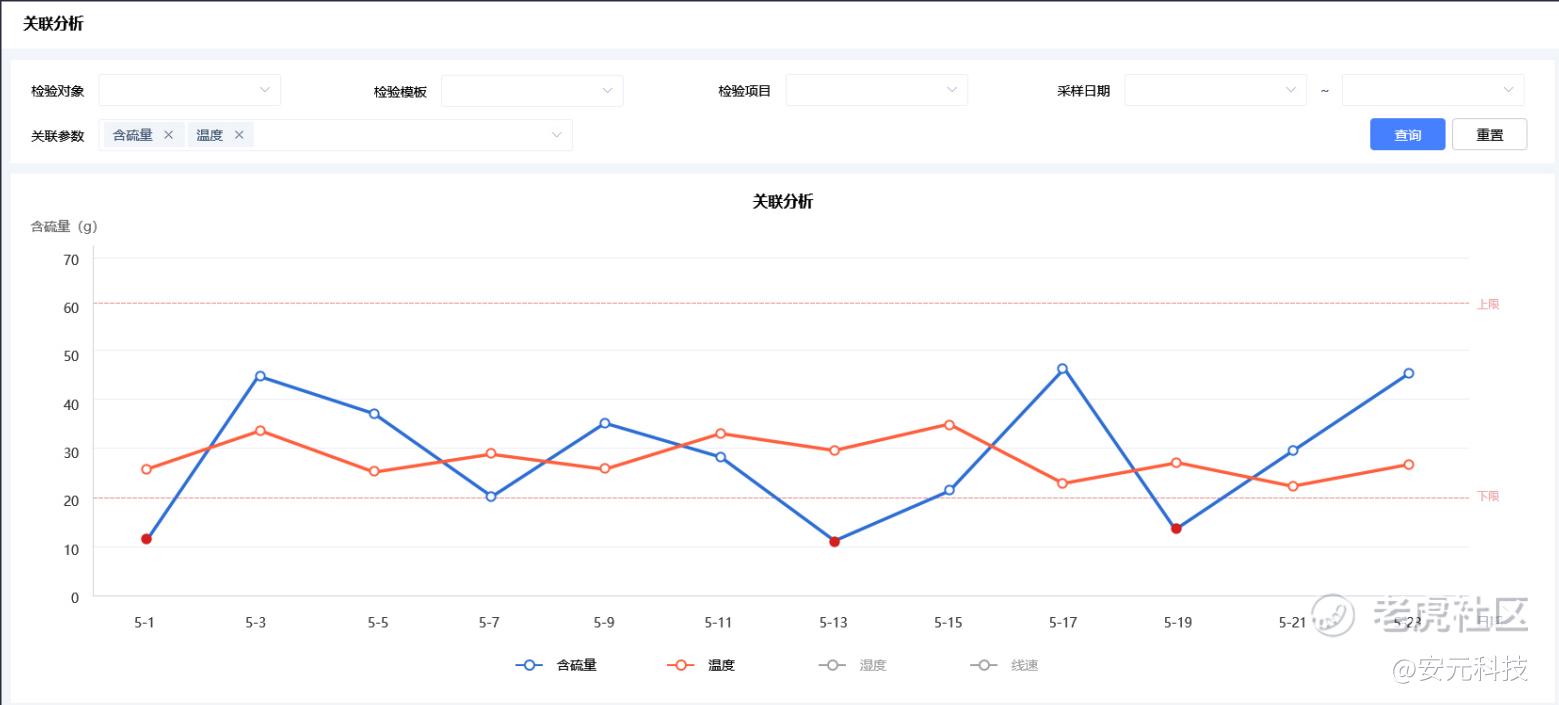
Task: Toggle the 含硫量 legend series
Action: tap(556, 665)
